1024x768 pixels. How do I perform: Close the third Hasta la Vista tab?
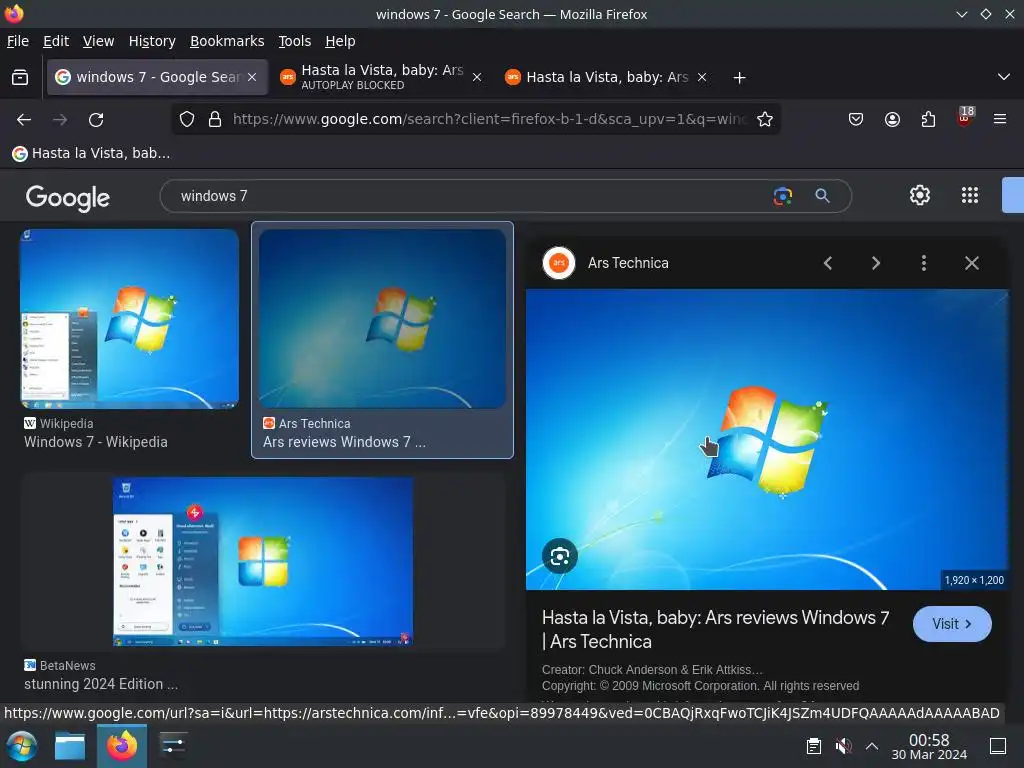(x=701, y=77)
